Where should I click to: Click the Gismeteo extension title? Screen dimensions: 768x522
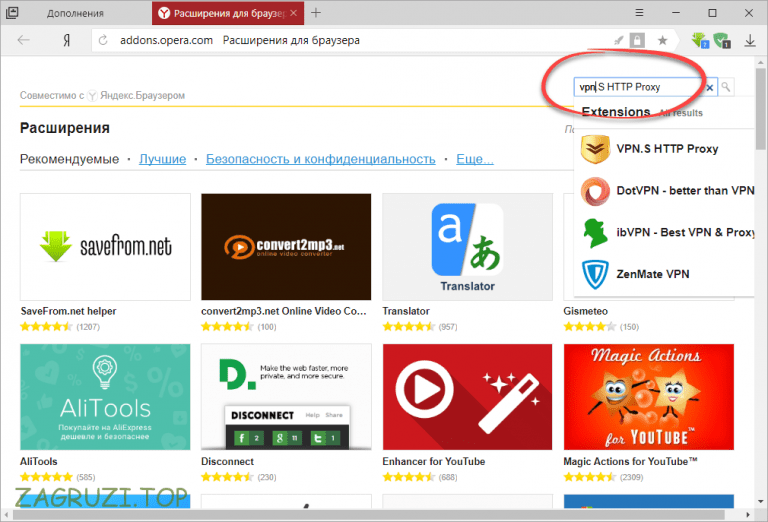pos(585,311)
